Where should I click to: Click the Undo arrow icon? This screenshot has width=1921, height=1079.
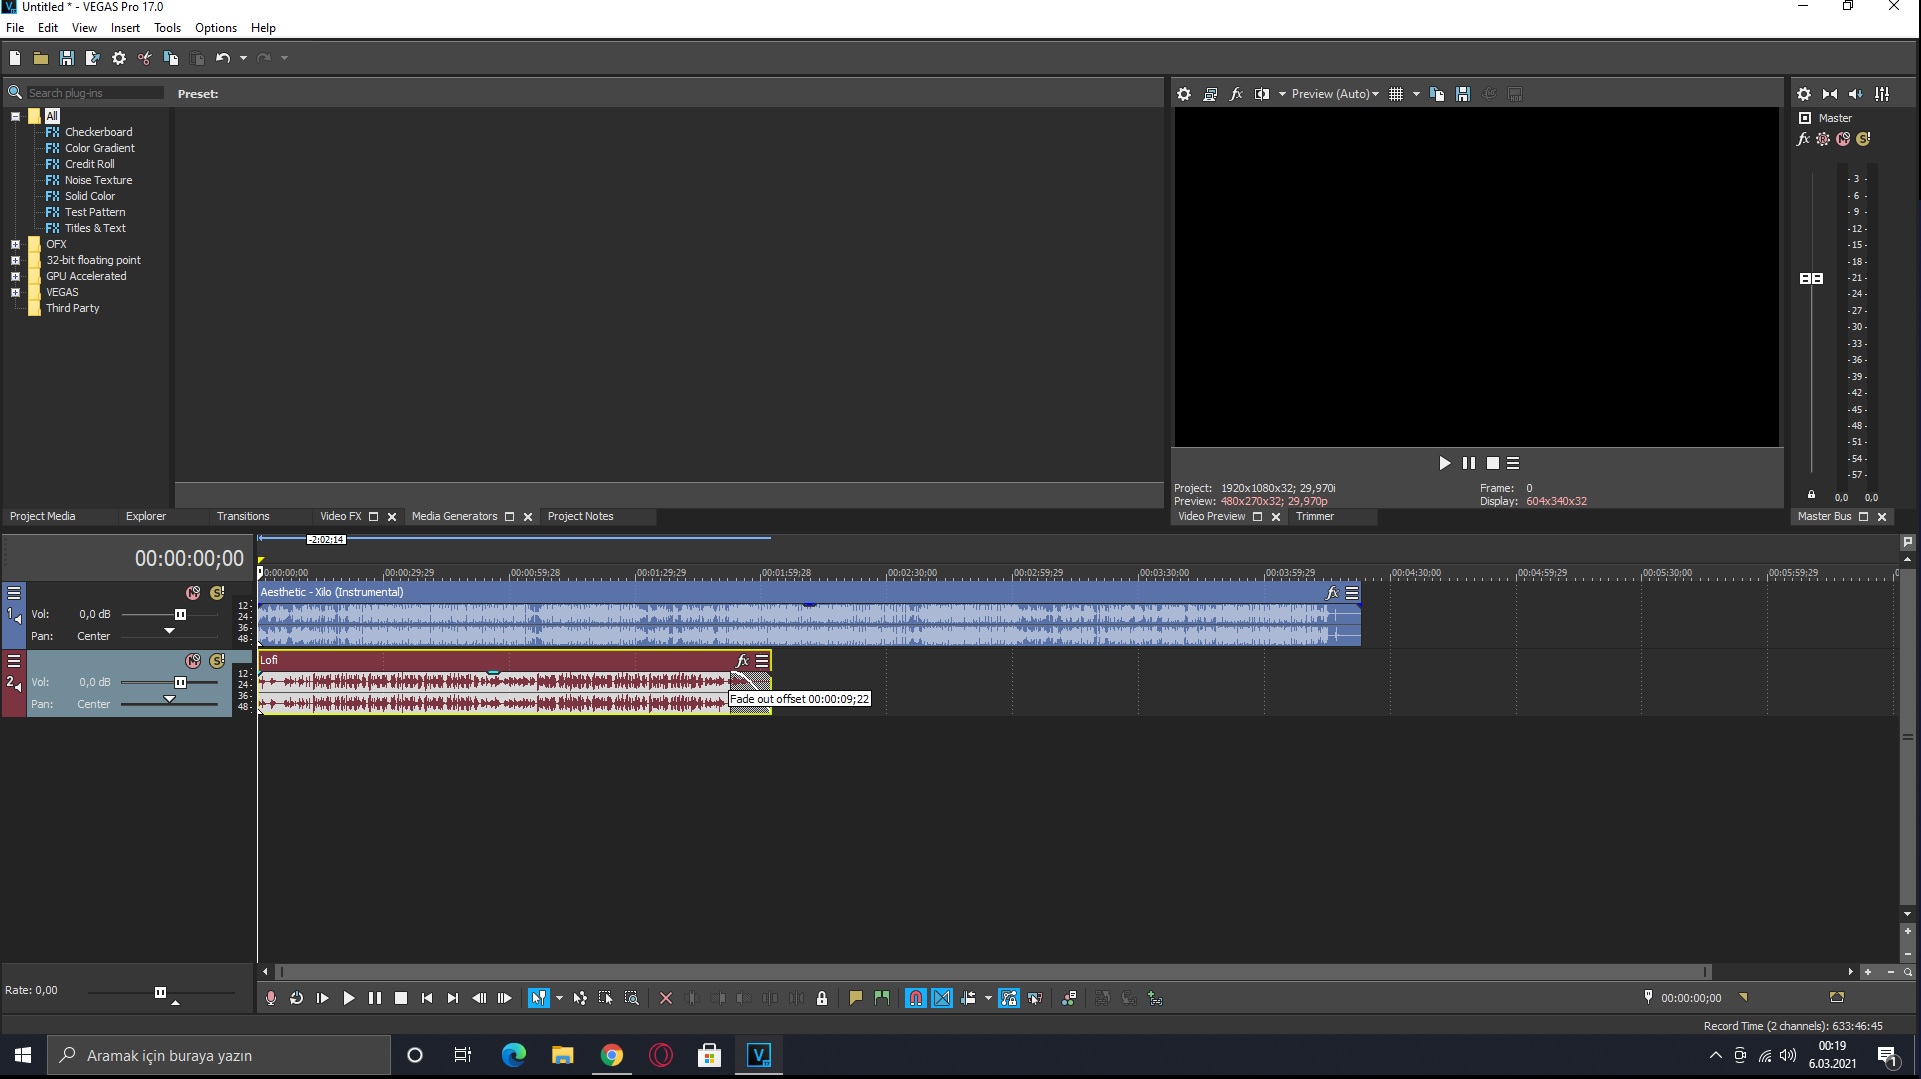223,58
